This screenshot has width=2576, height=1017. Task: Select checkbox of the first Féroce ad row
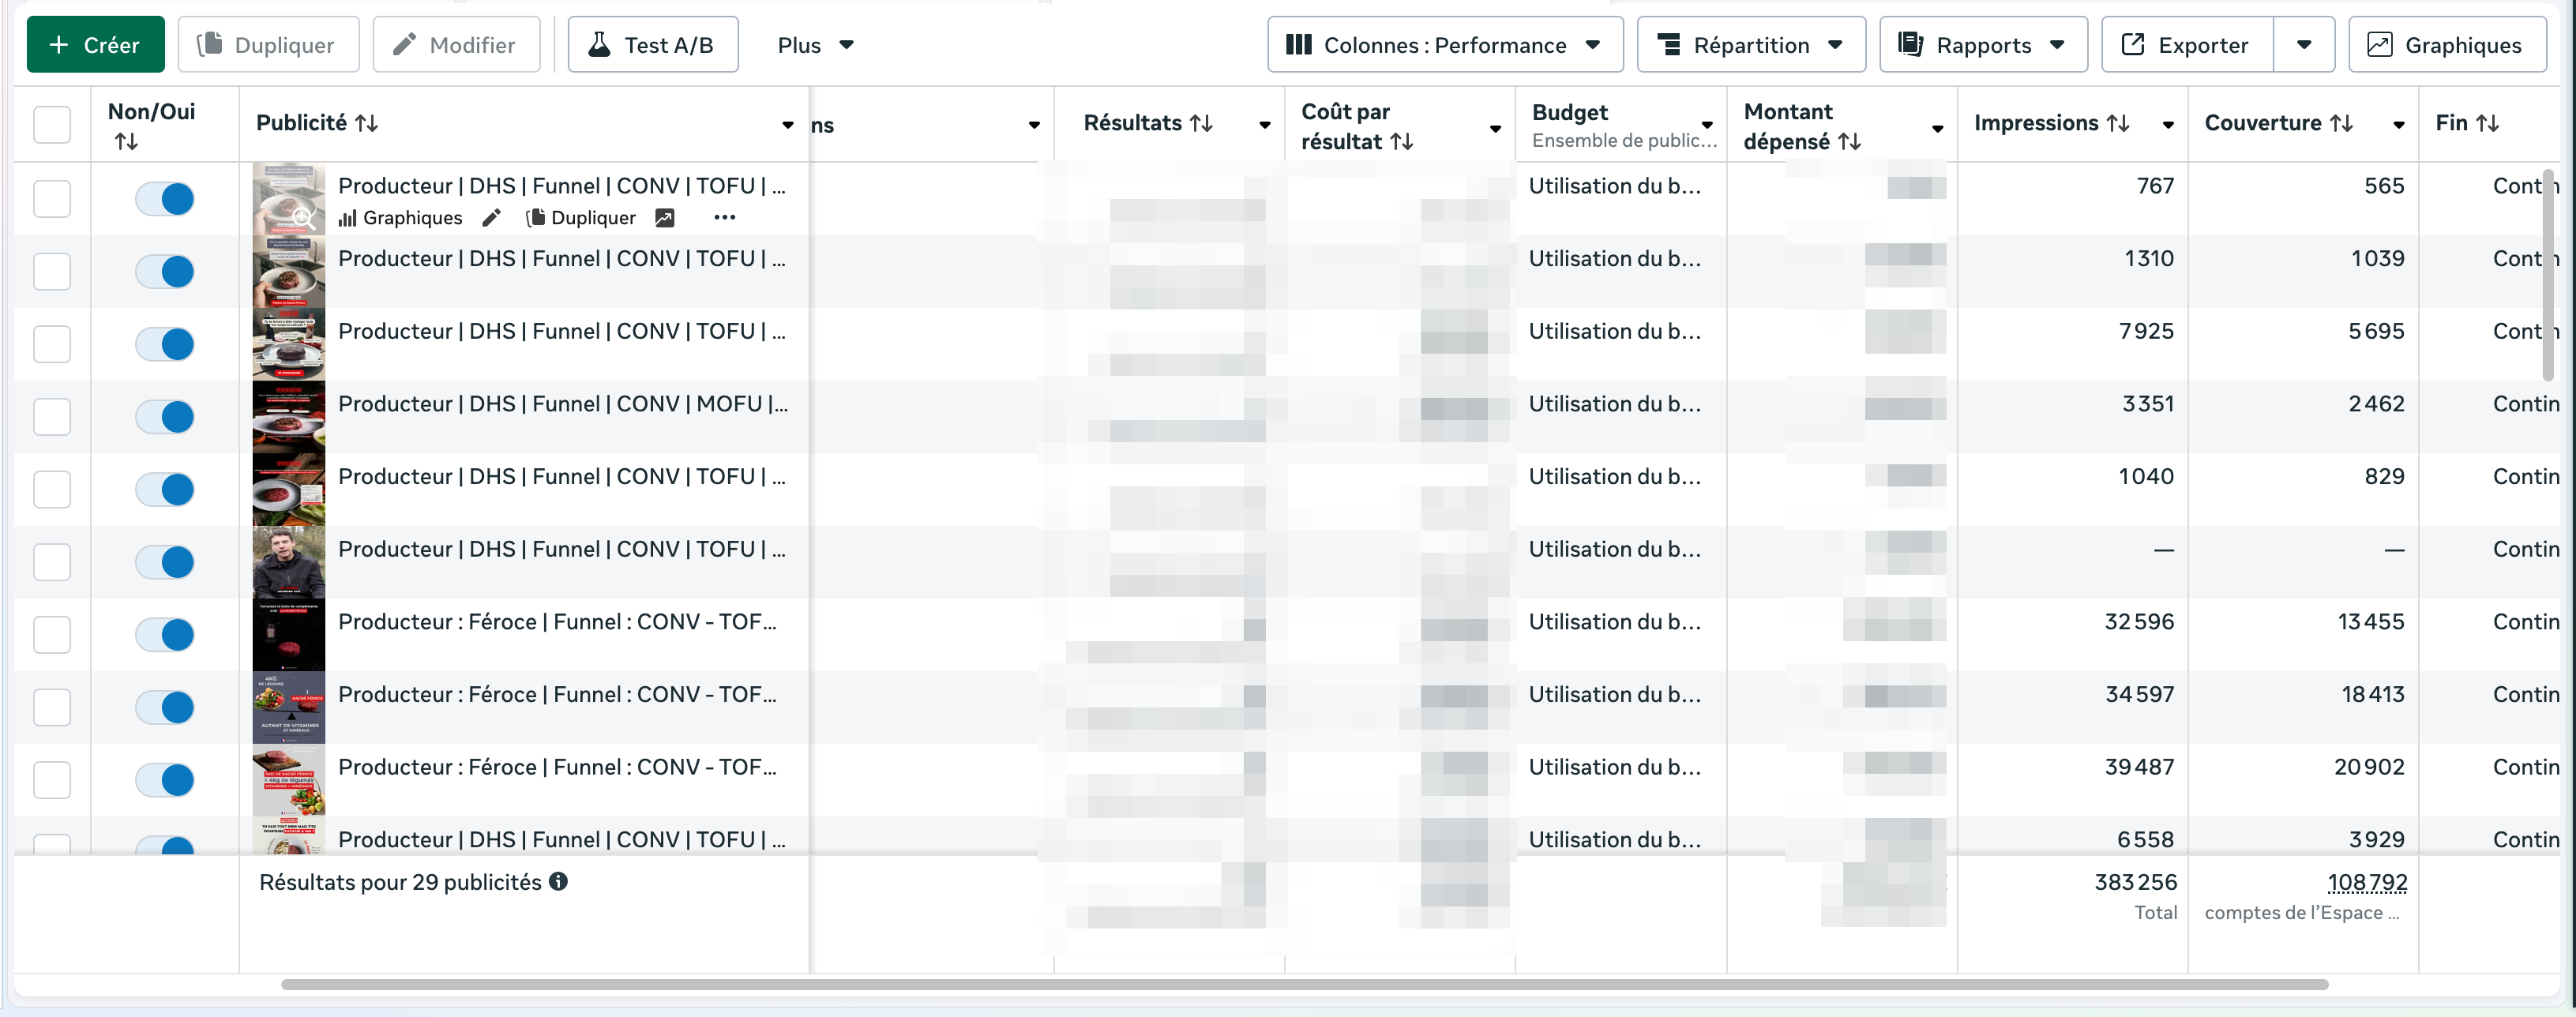click(x=52, y=635)
